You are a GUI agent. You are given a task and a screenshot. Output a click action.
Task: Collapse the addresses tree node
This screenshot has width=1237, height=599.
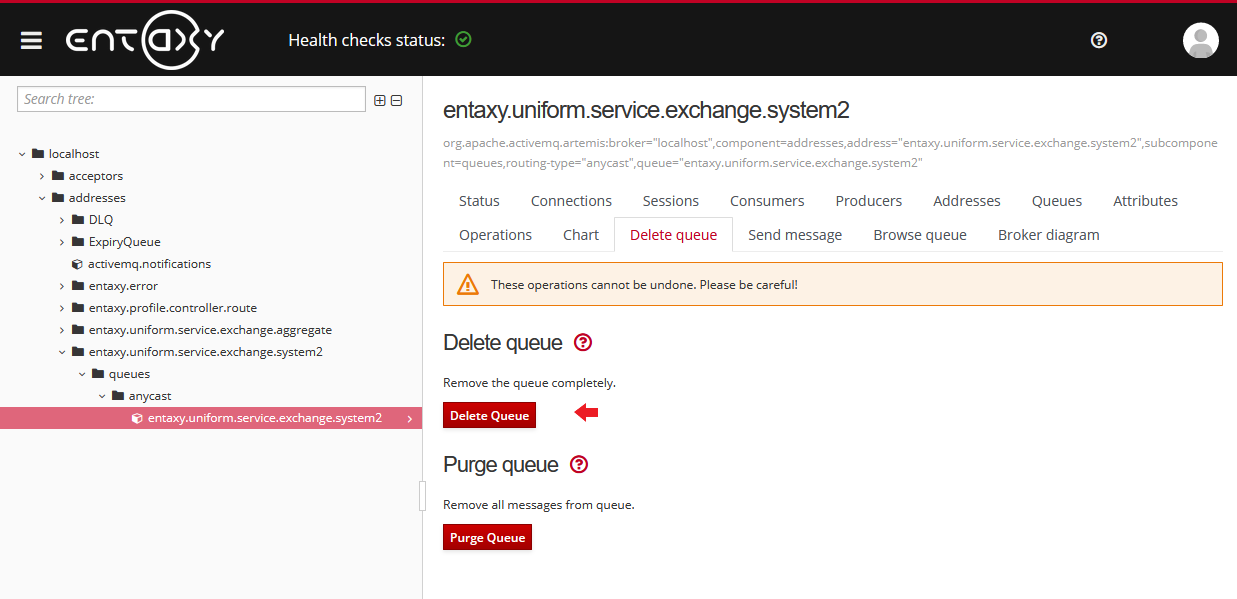point(42,198)
